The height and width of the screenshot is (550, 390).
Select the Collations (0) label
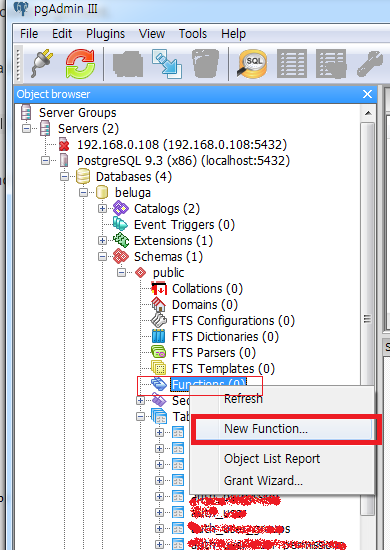207,289
